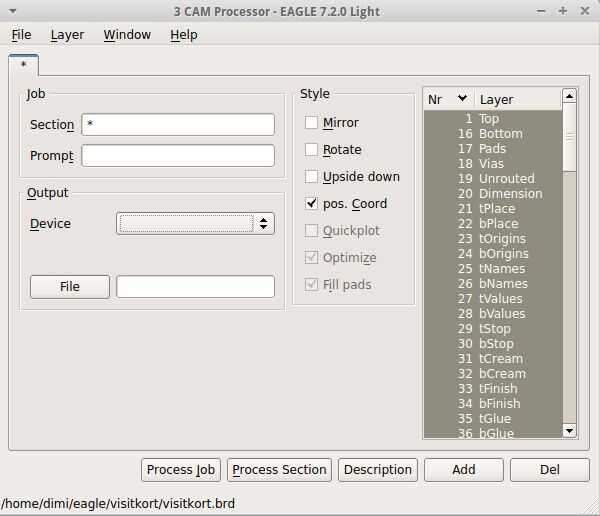This screenshot has height=516, width=600.
Task: Enable the Upside down checkbox
Action: click(311, 177)
